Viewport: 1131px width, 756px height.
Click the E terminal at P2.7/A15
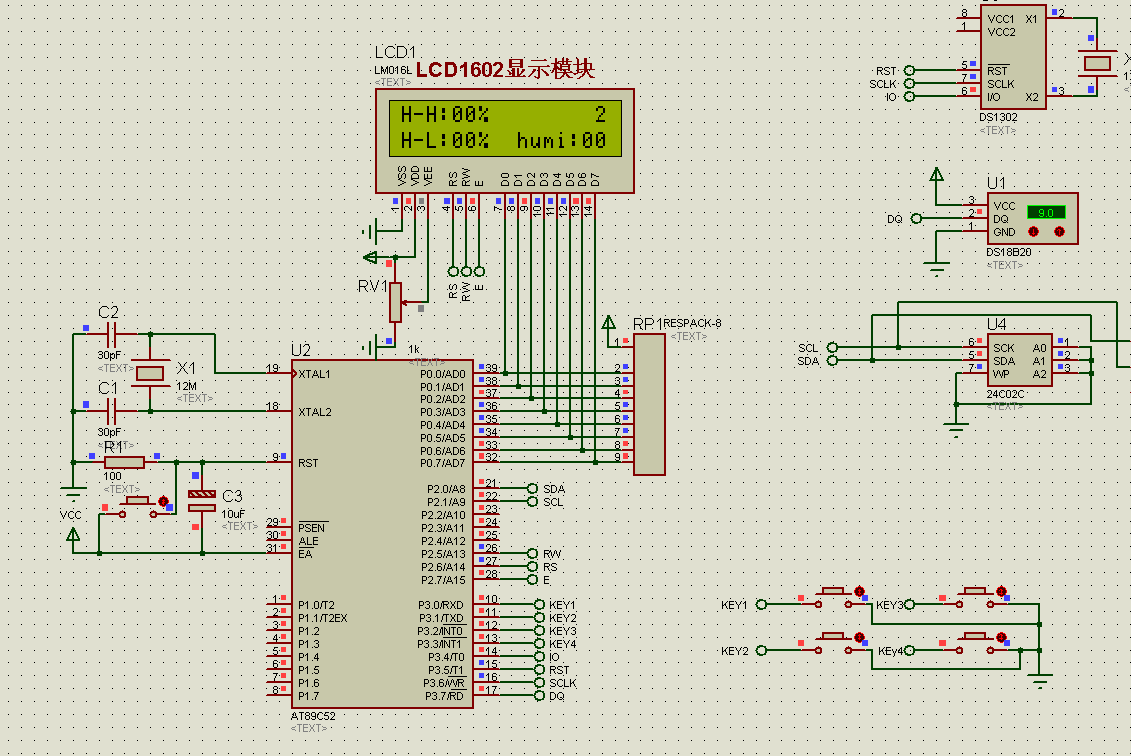532,579
